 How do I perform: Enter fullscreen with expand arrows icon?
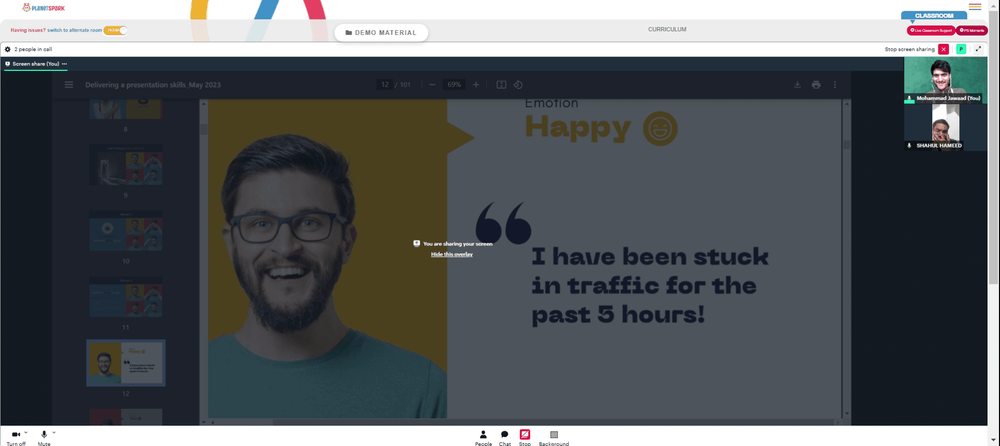[x=978, y=49]
